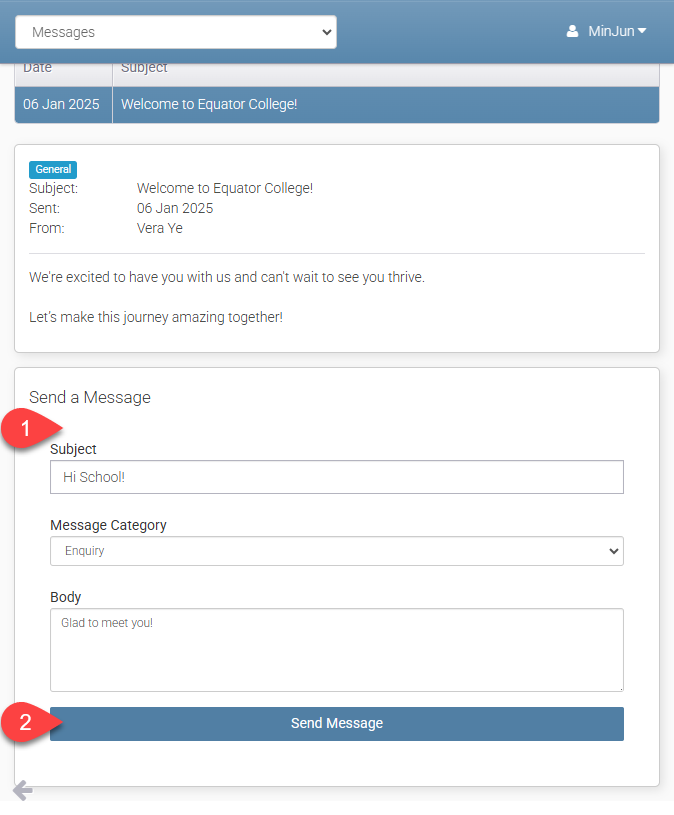
Task: Click the sender name Vera Ye
Action: (x=160, y=228)
